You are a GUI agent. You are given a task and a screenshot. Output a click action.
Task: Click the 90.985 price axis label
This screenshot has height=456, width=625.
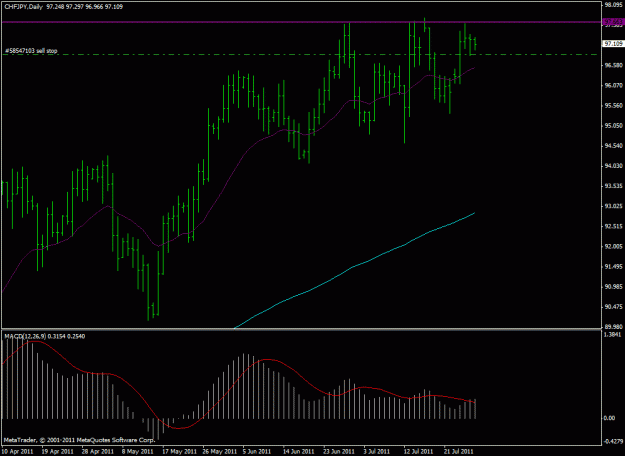(x=613, y=287)
